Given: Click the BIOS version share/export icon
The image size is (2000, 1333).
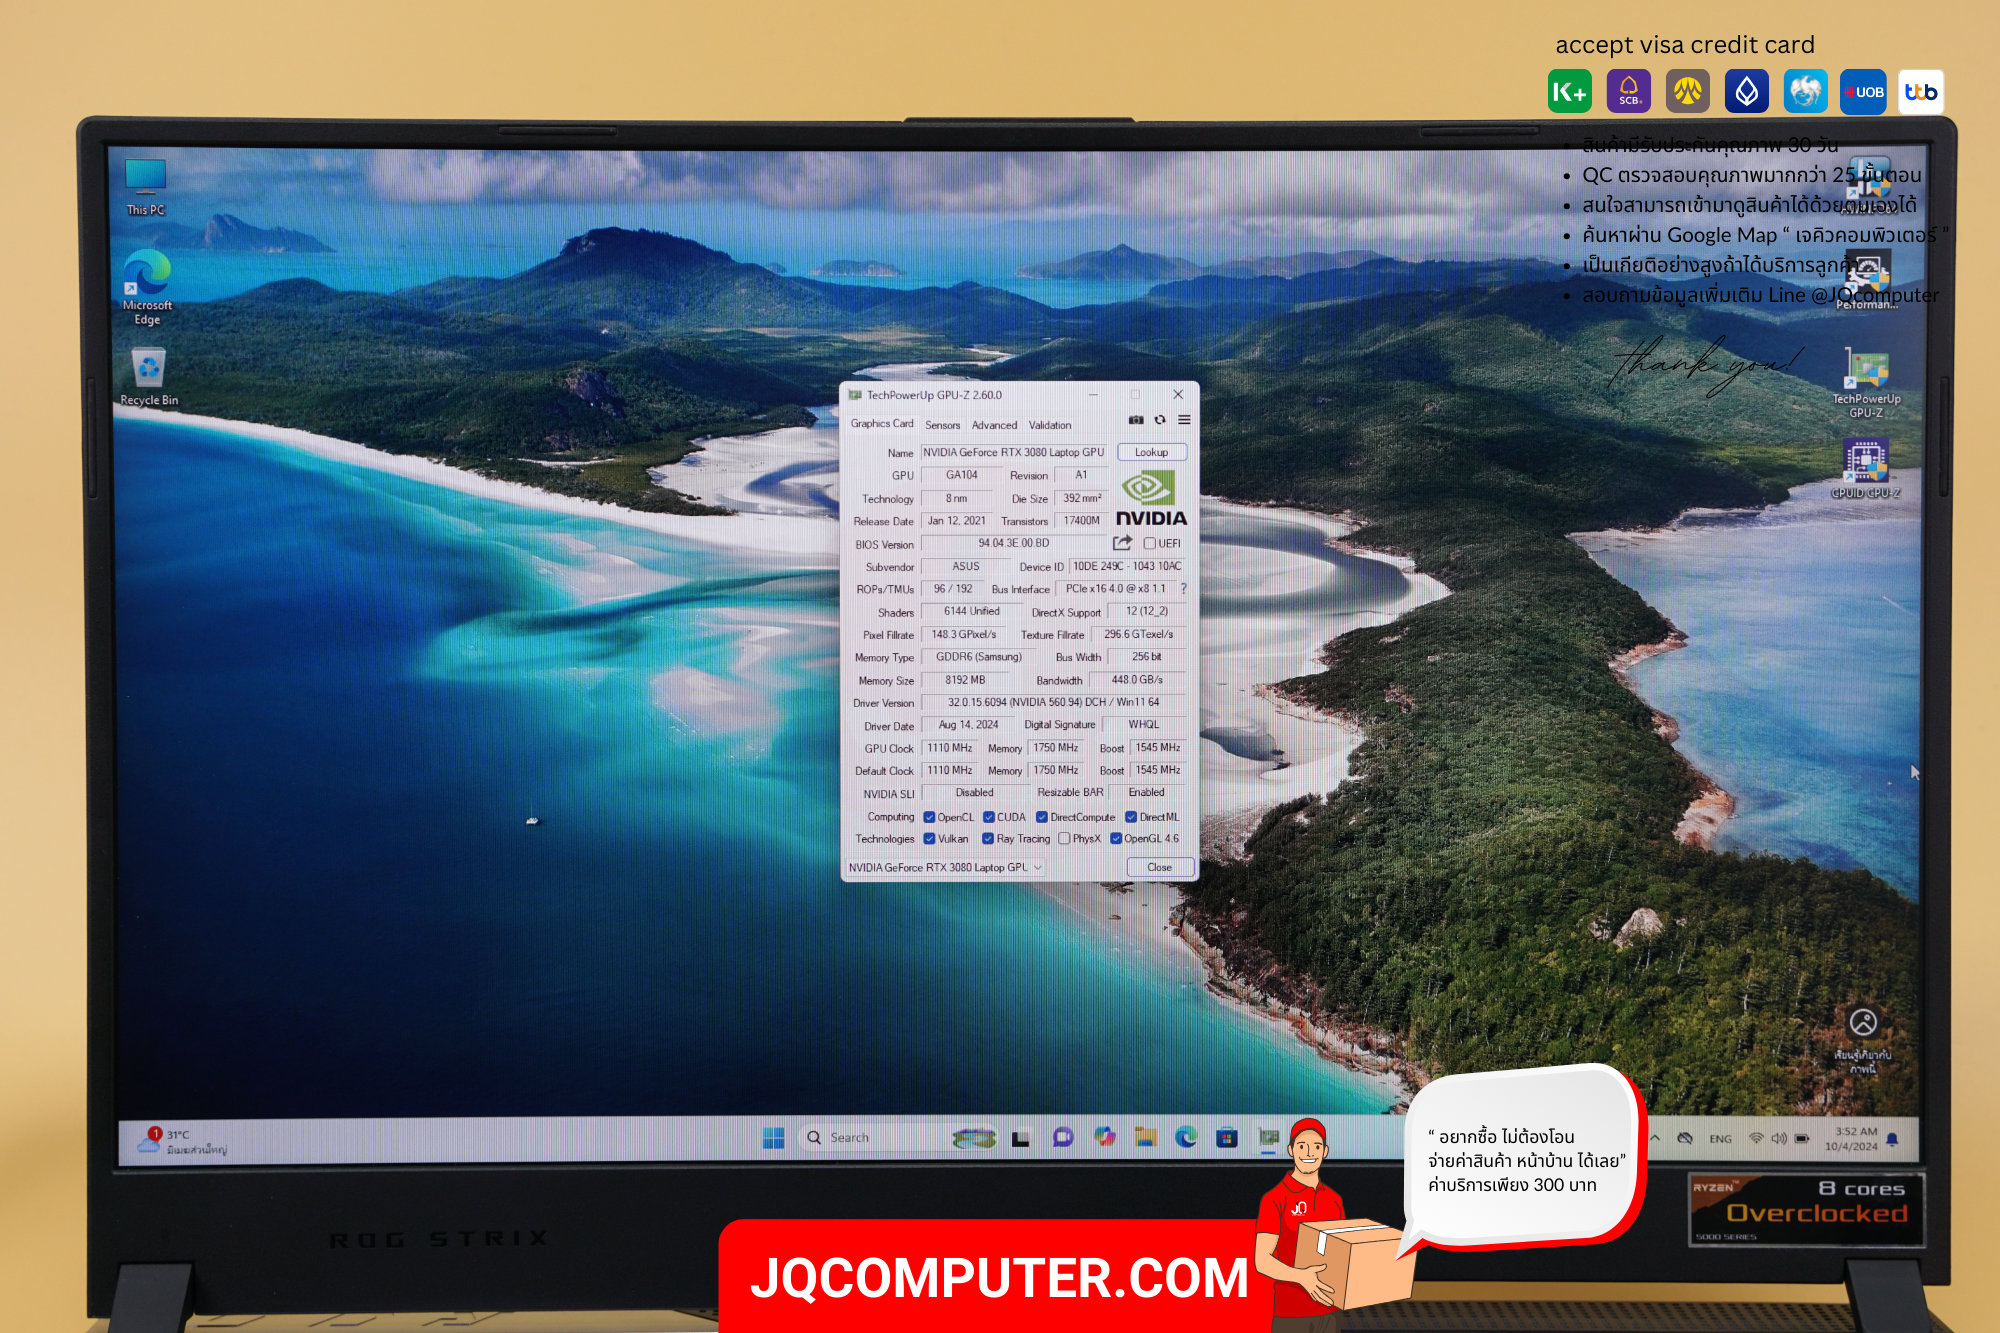Looking at the screenshot, I should click(1122, 543).
